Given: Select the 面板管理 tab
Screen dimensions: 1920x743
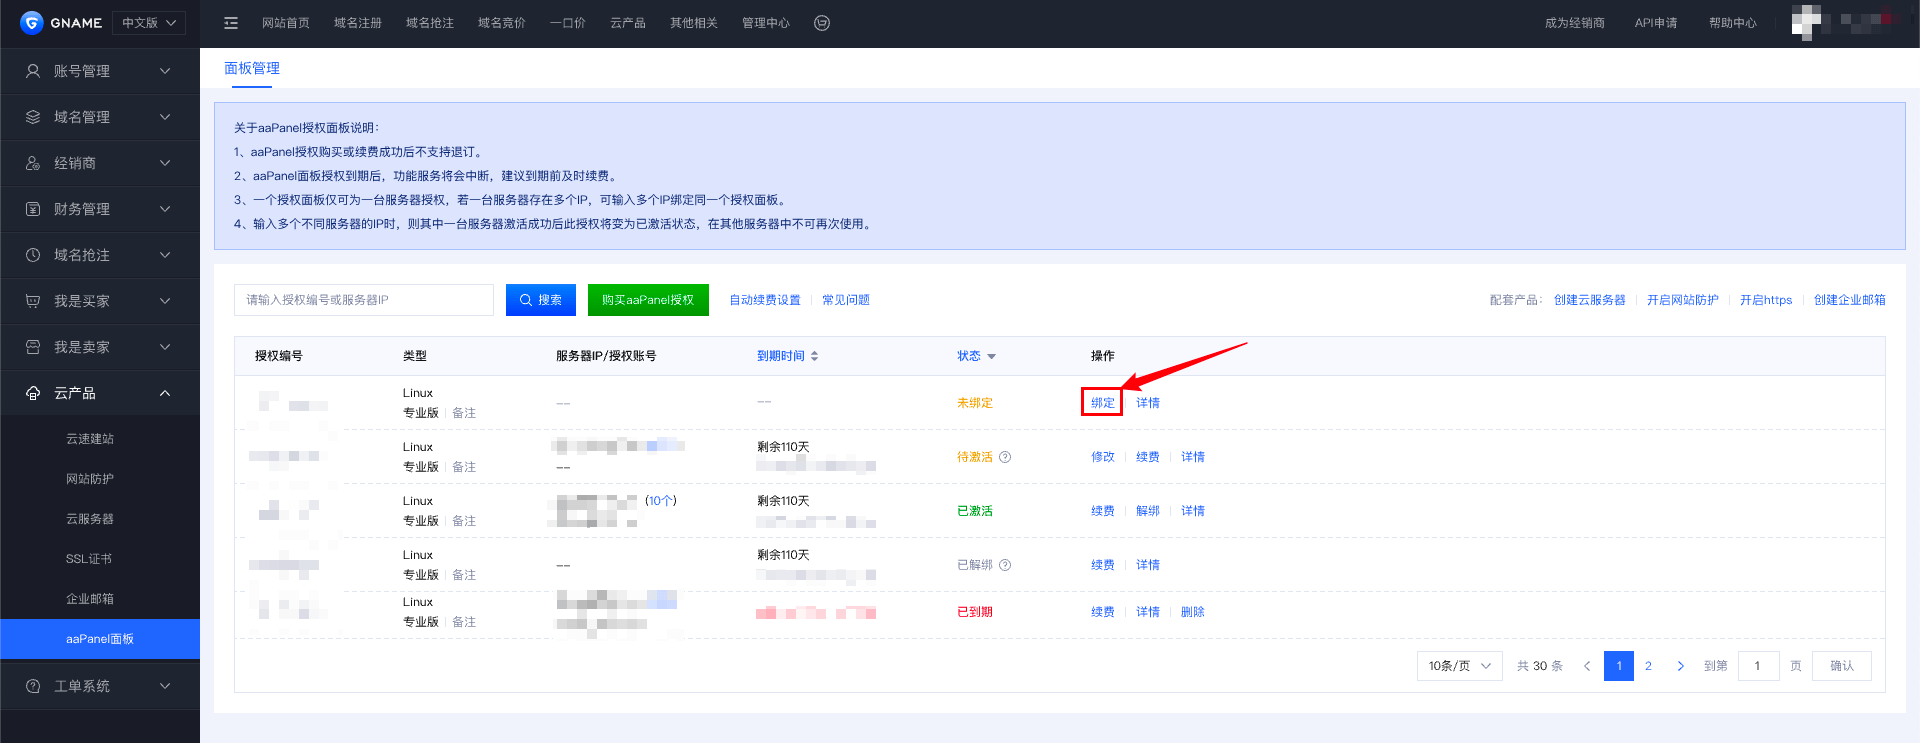Looking at the screenshot, I should coord(252,68).
